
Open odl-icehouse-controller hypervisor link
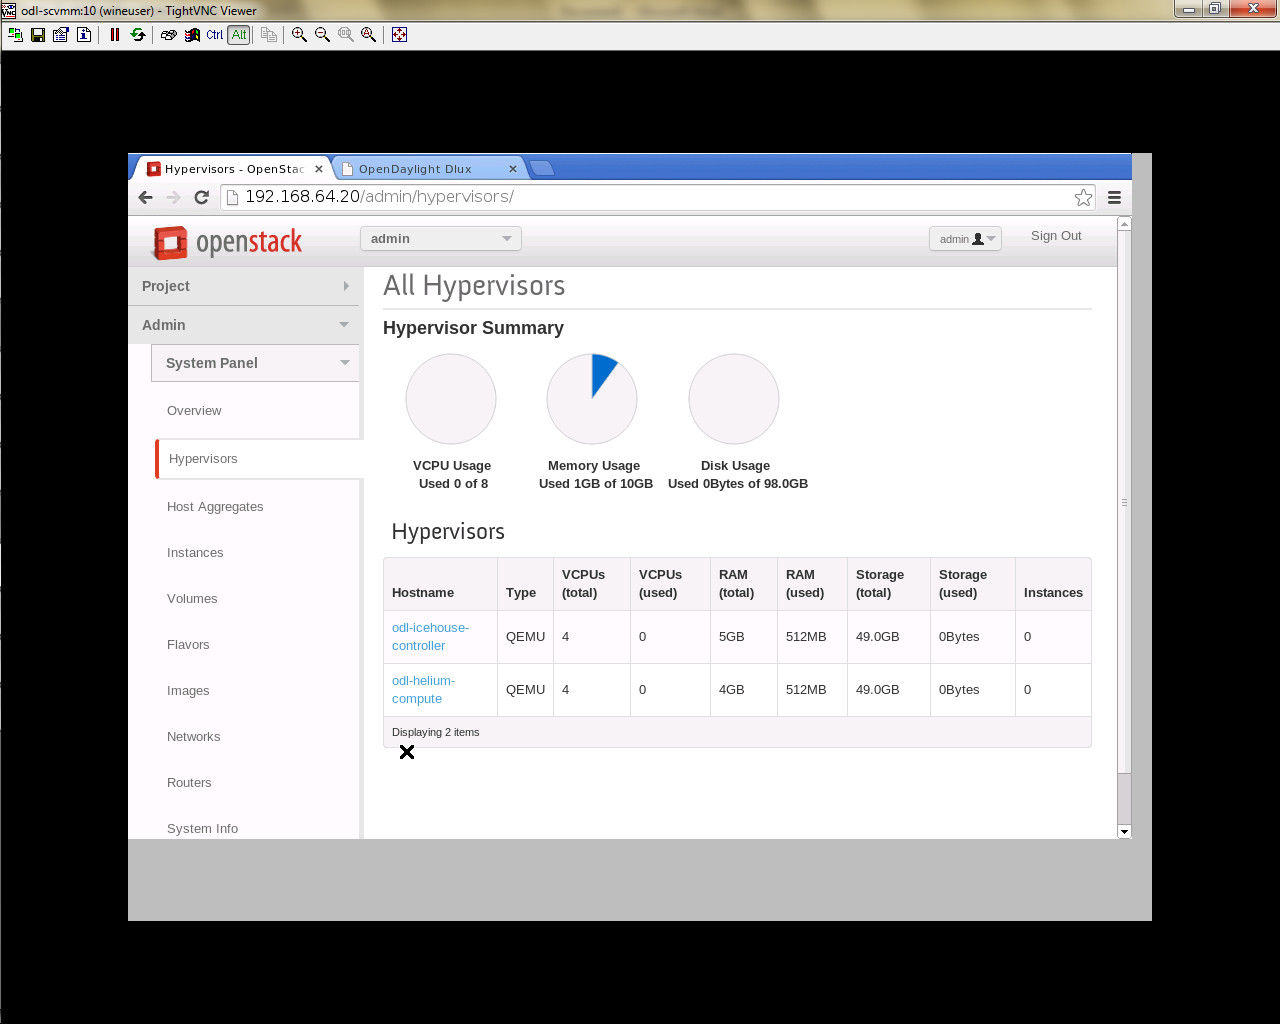(430, 637)
